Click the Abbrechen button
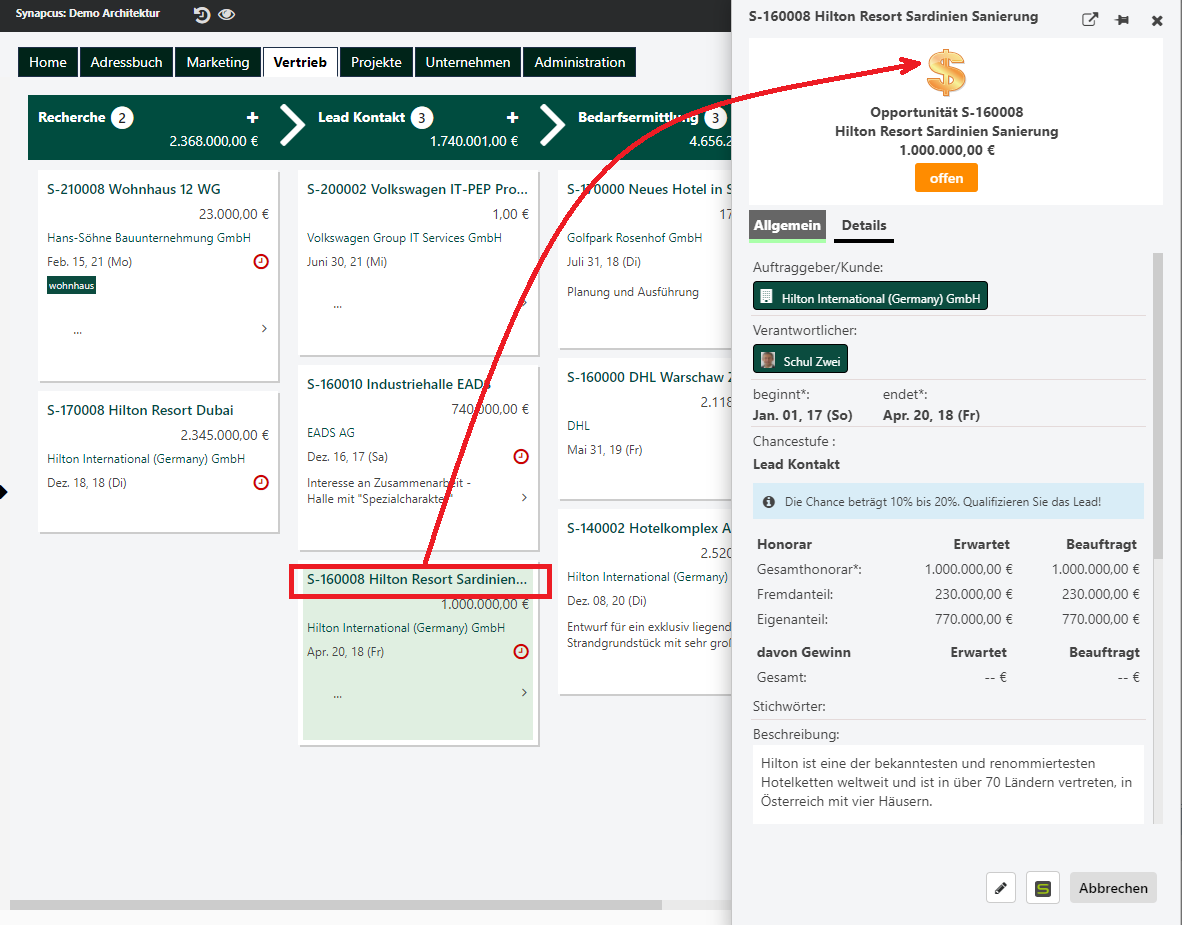1182x925 pixels. click(1113, 887)
